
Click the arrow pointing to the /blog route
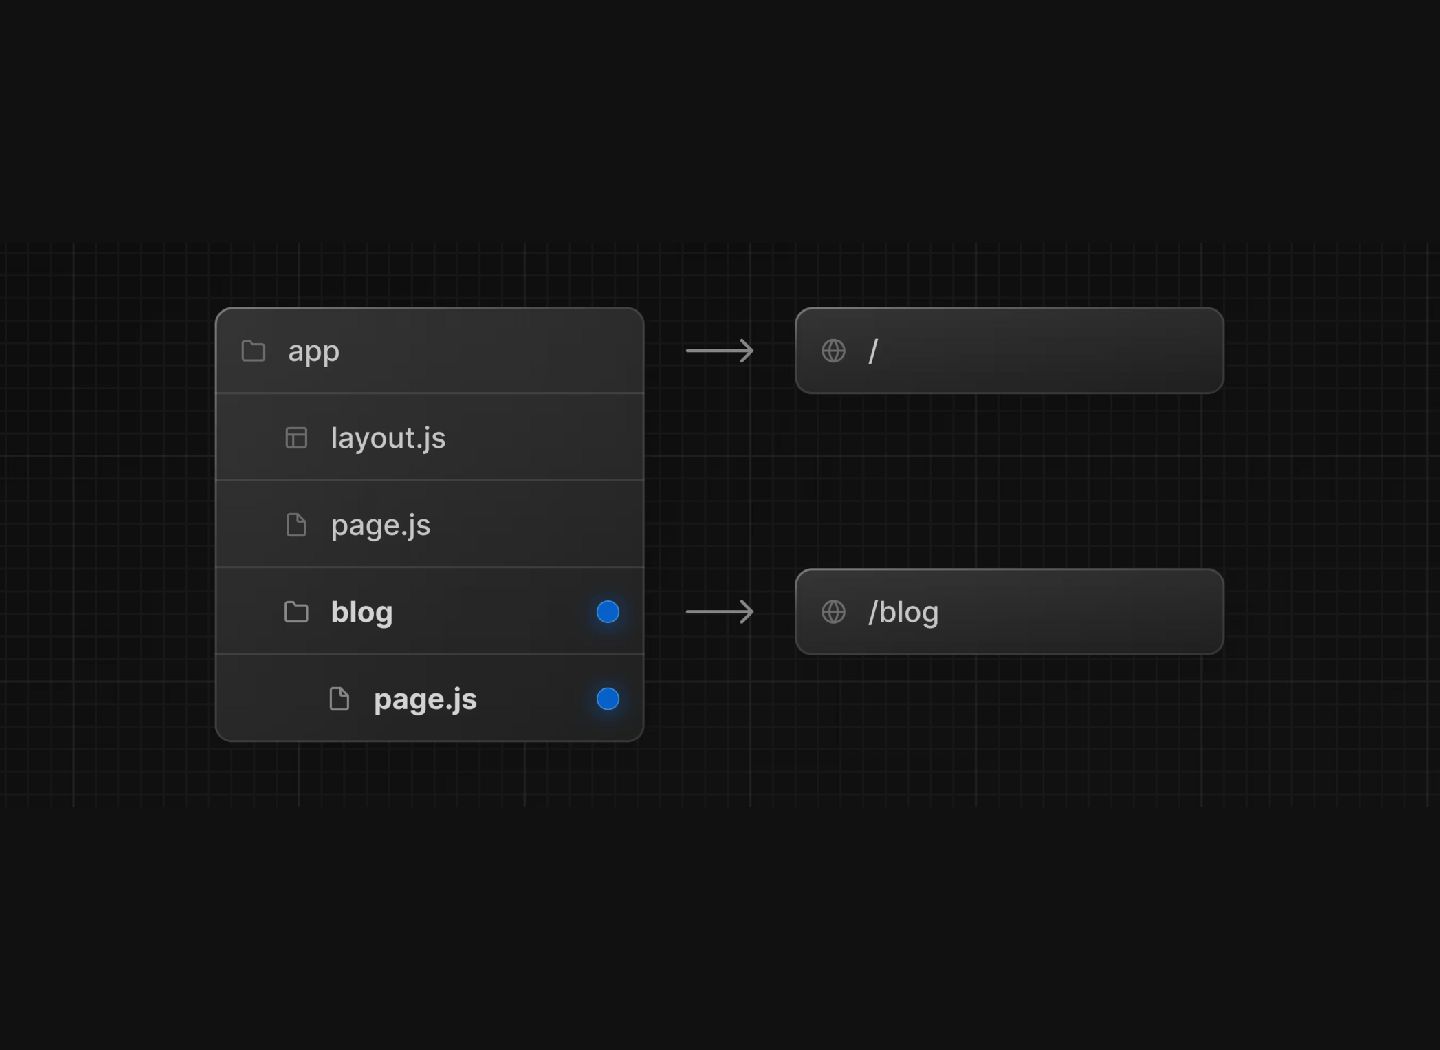click(x=719, y=612)
